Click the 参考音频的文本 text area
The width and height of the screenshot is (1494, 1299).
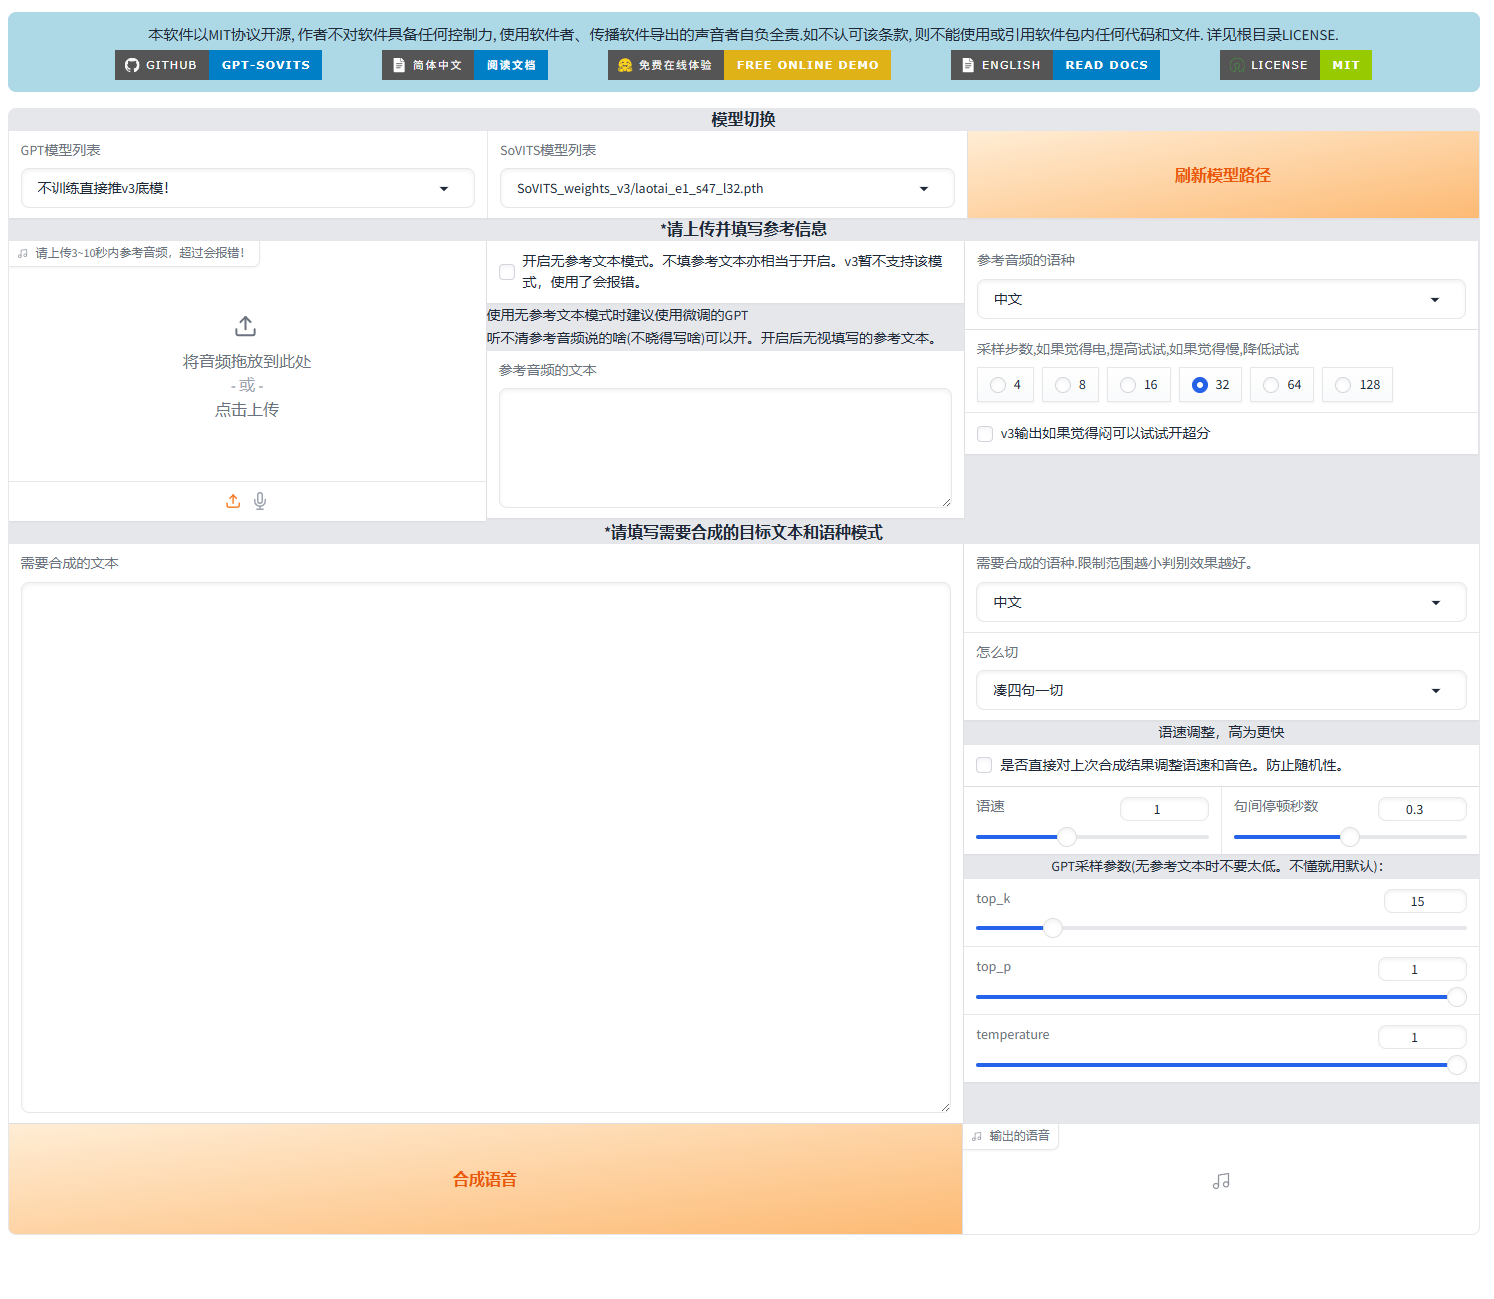coord(725,448)
